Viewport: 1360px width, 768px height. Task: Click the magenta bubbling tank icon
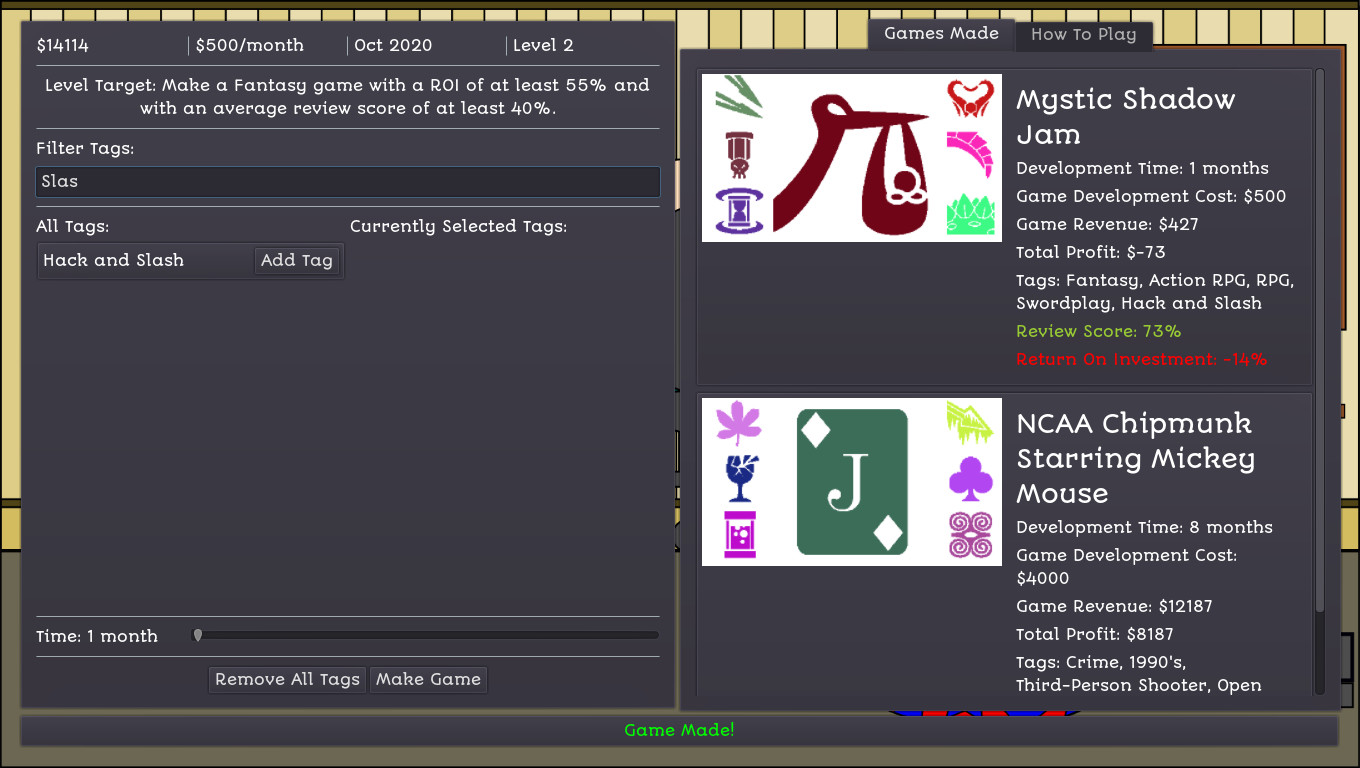point(739,535)
